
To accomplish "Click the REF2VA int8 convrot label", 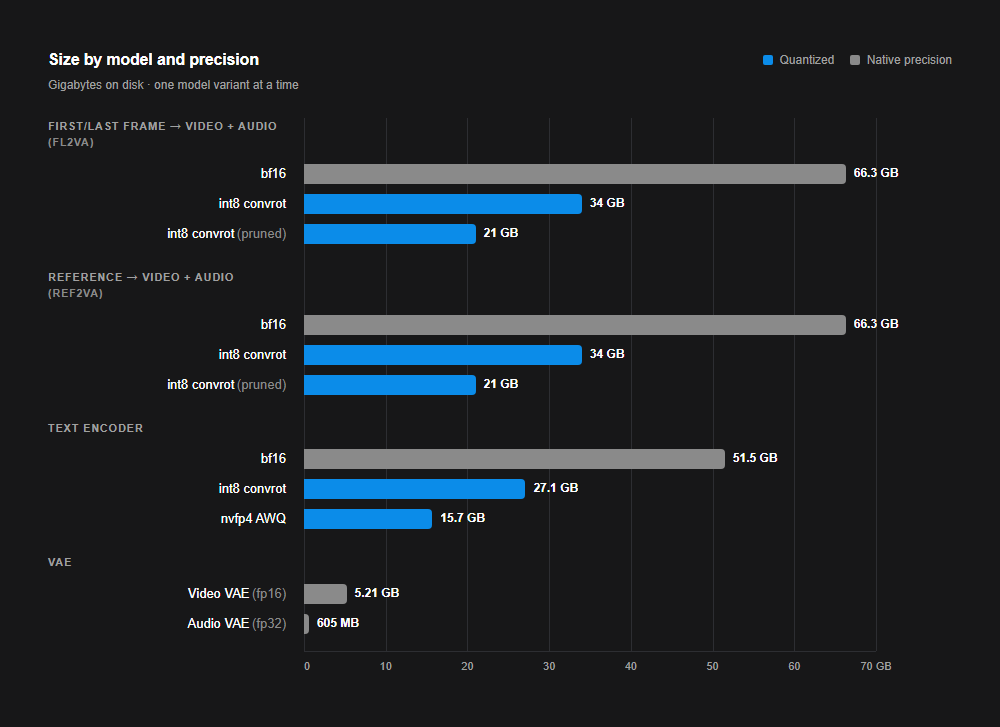I will (x=252, y=355).
